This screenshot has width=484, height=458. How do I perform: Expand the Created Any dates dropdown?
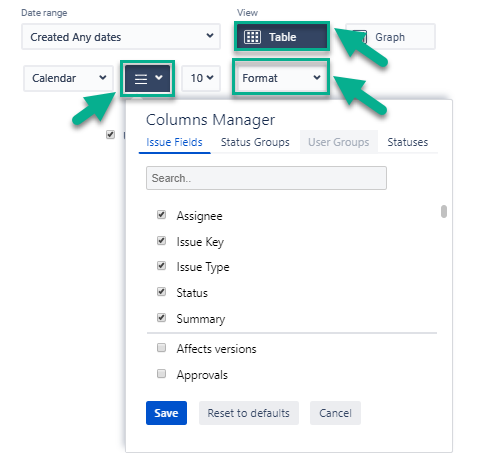click(x=121, y=37)
